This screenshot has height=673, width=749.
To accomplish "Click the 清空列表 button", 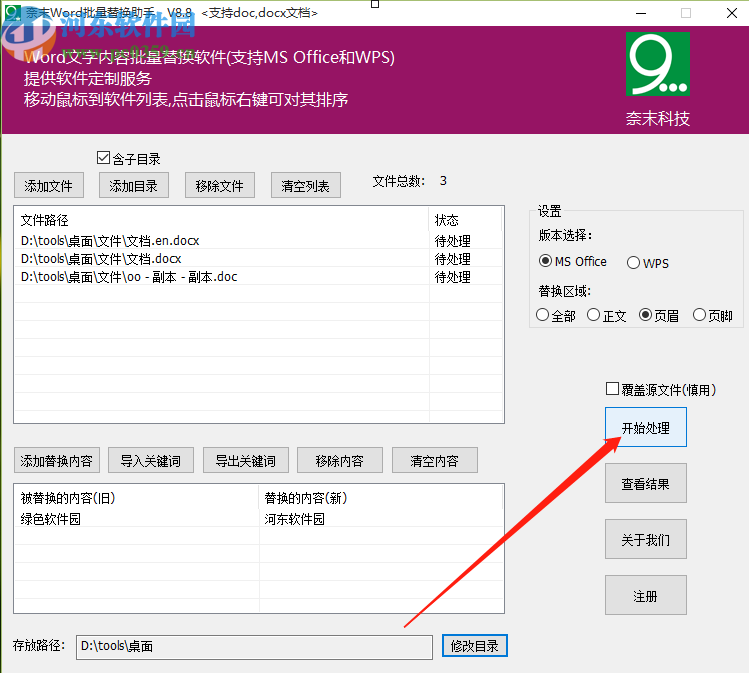I will click(306, 185).
